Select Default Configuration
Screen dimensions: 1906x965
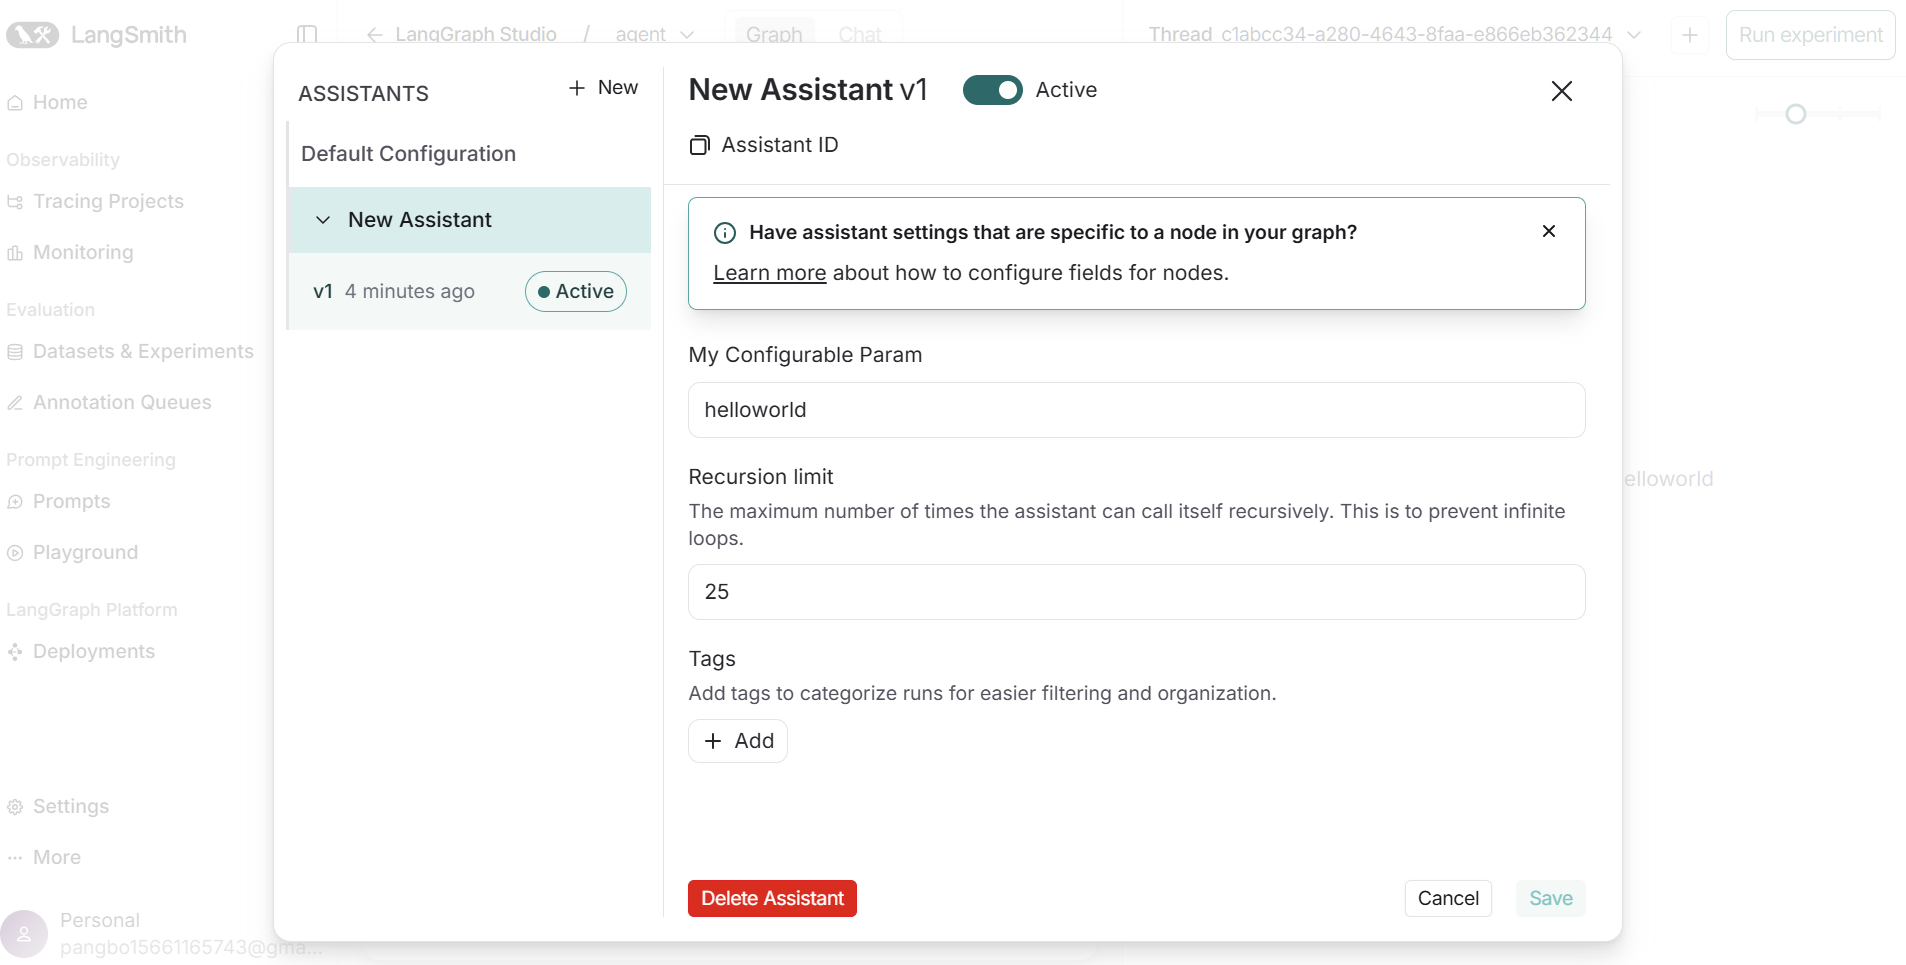tap(470, 154)
